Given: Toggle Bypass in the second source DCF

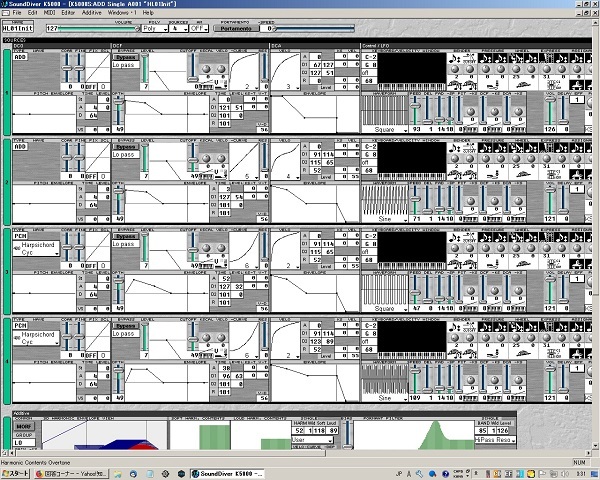Looking at the screenshot, I should coord(125,147).
